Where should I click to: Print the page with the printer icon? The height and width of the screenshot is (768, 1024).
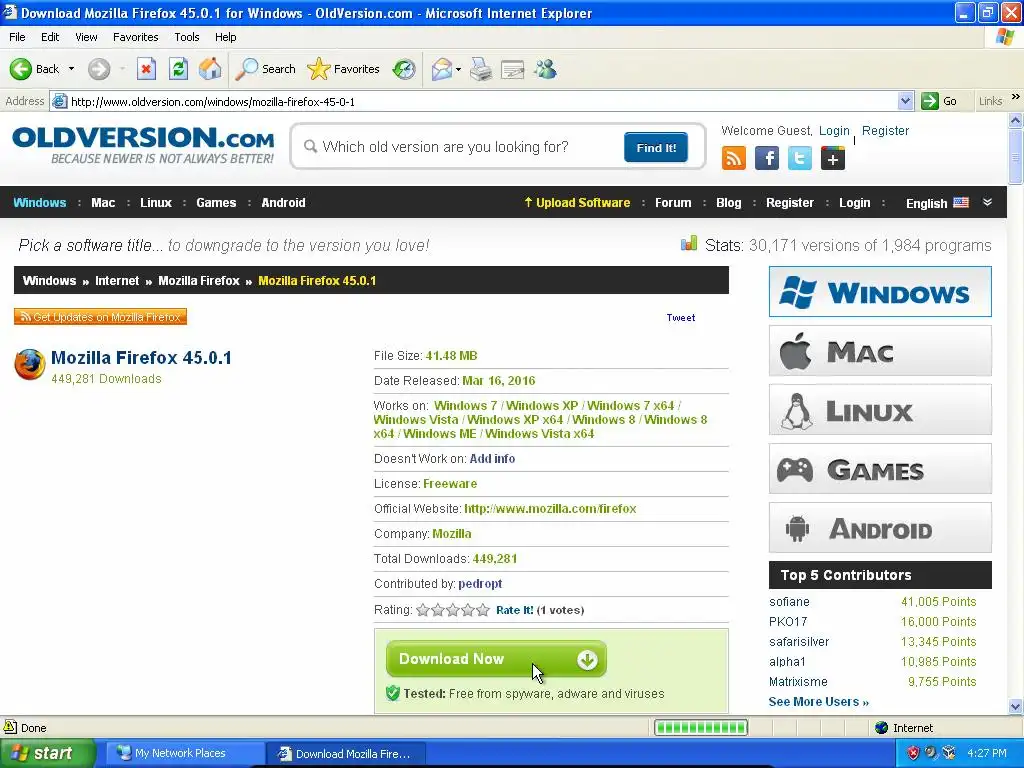tap(481, 69)
